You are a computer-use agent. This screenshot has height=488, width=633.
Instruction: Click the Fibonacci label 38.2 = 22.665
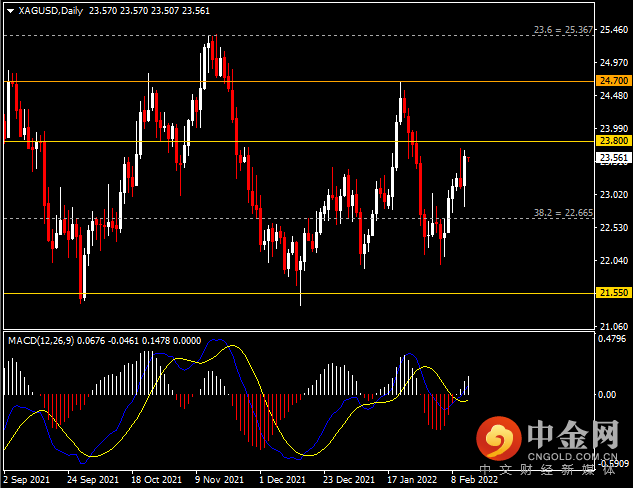[563, 213]
